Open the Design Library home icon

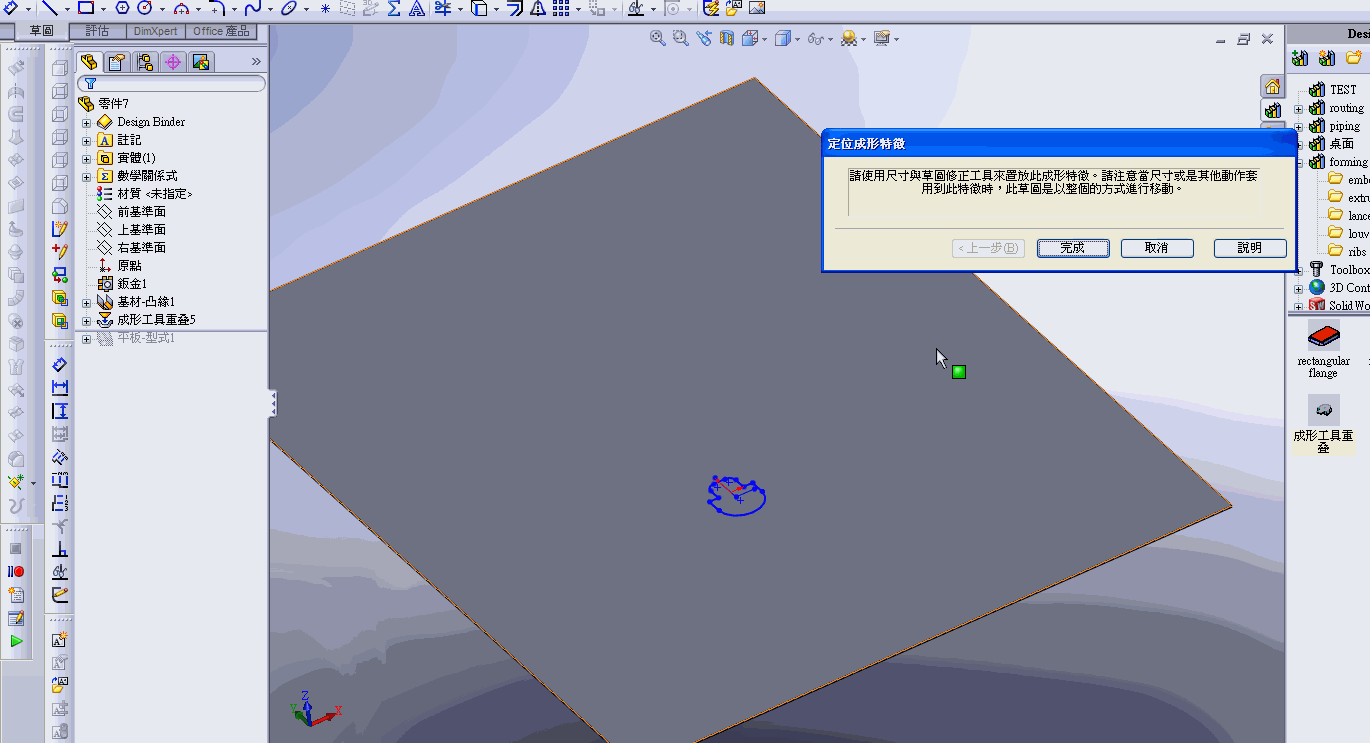click(1273, 86)
